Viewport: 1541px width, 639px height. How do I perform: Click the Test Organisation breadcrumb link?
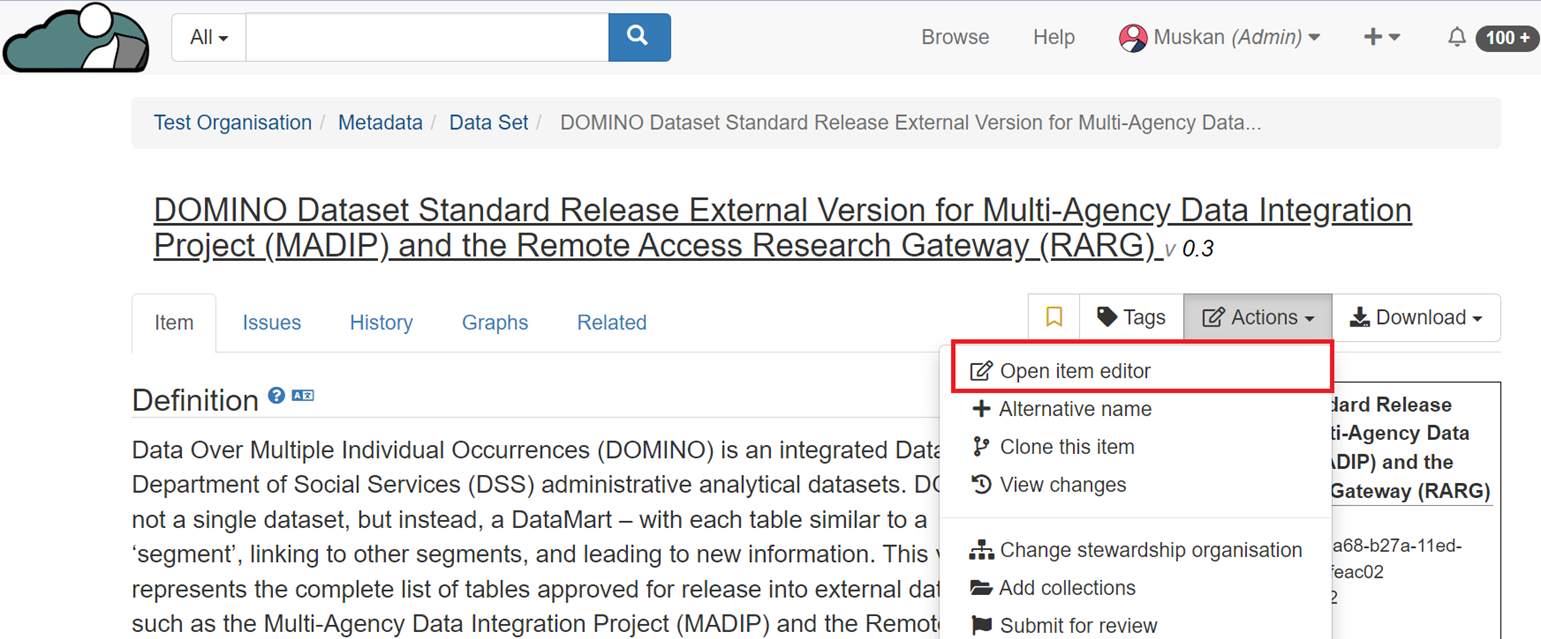click(233, 123)
